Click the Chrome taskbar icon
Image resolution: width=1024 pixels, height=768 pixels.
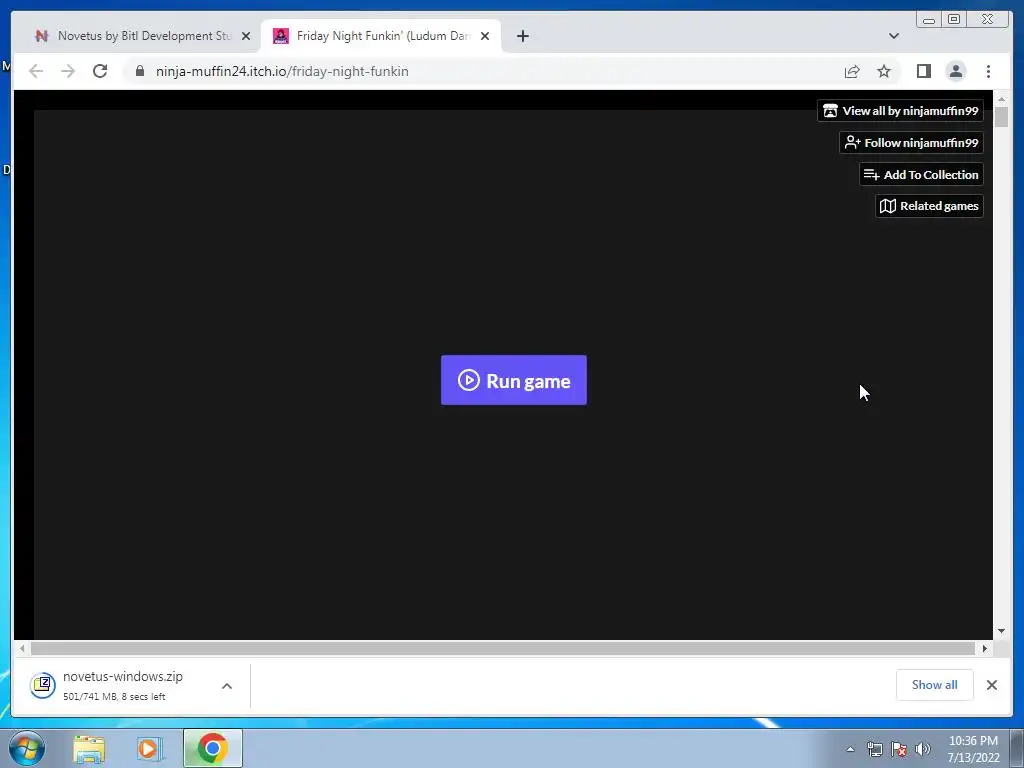click(212, 748)
